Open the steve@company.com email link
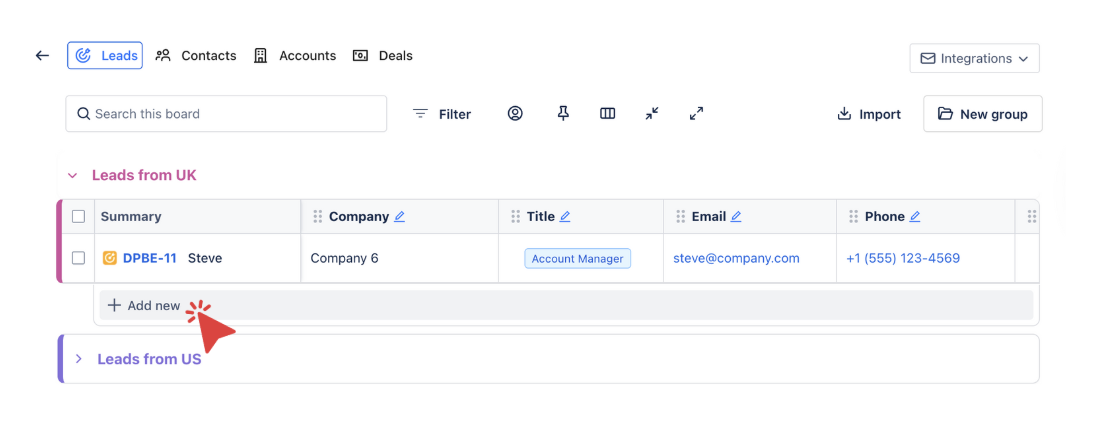 (736, 259)
